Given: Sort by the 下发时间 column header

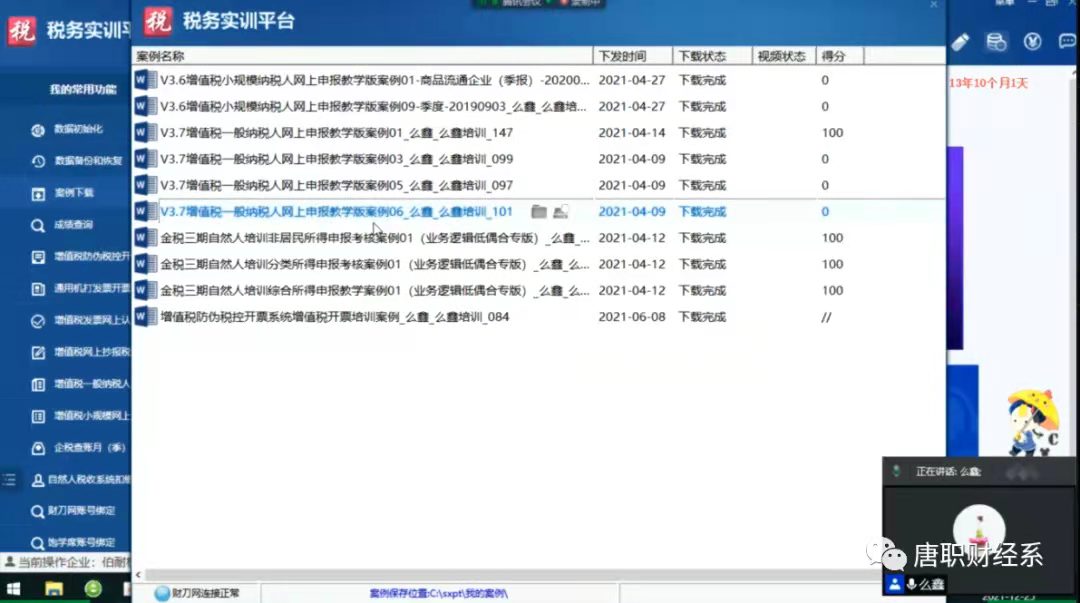Looking at the screenshot, I should (632, 56).
